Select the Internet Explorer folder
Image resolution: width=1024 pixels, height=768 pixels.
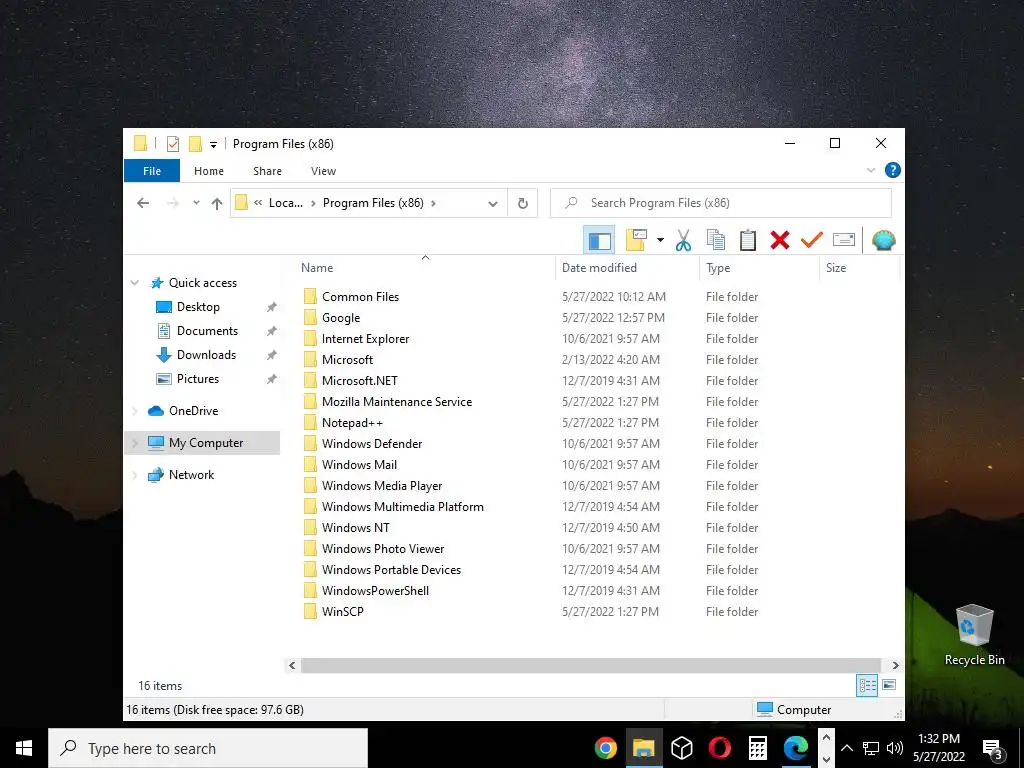pyautogui.click(x=365, y=339)
